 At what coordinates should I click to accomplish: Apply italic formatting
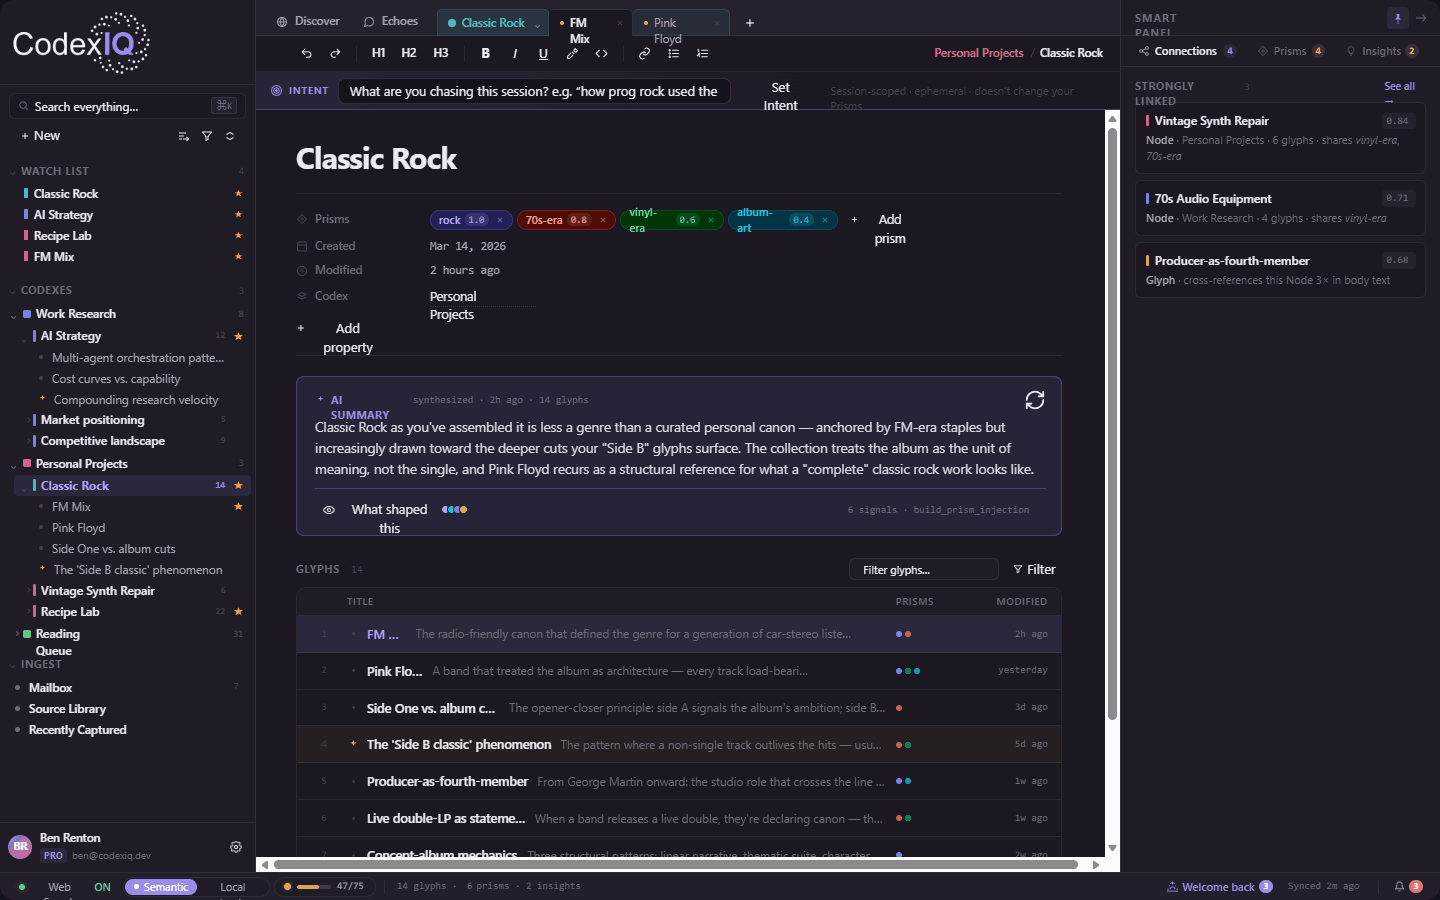coord(515,53)
